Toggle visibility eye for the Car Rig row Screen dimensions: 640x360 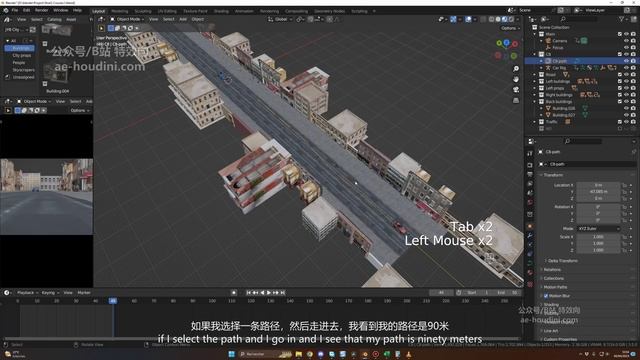[x=626, y=68]
